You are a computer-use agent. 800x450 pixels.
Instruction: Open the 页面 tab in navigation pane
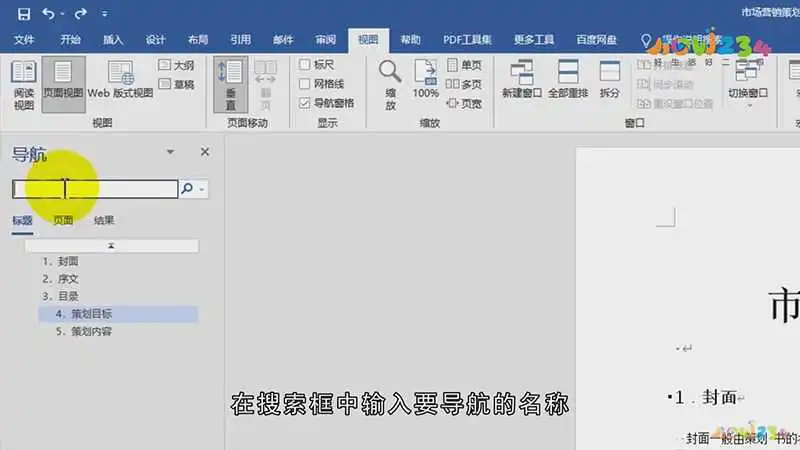(63, 221)
